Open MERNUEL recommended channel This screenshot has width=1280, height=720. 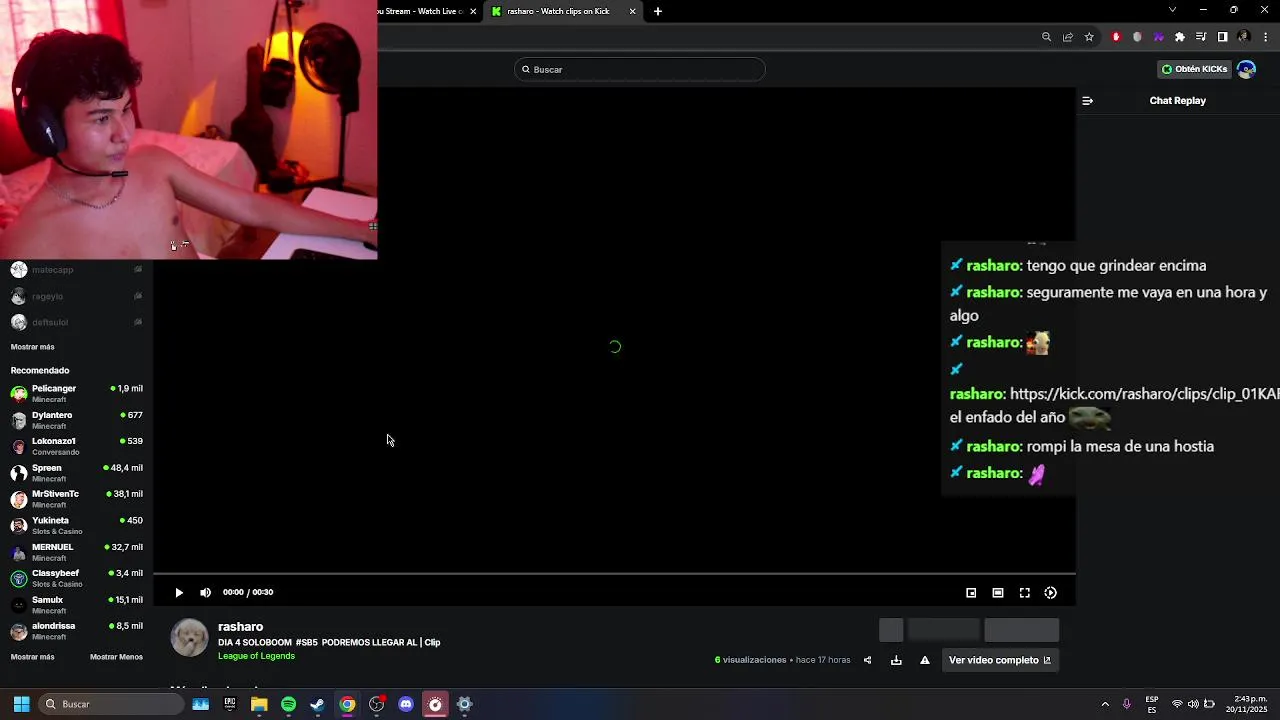pyautogui.click(x=76, y=552)
